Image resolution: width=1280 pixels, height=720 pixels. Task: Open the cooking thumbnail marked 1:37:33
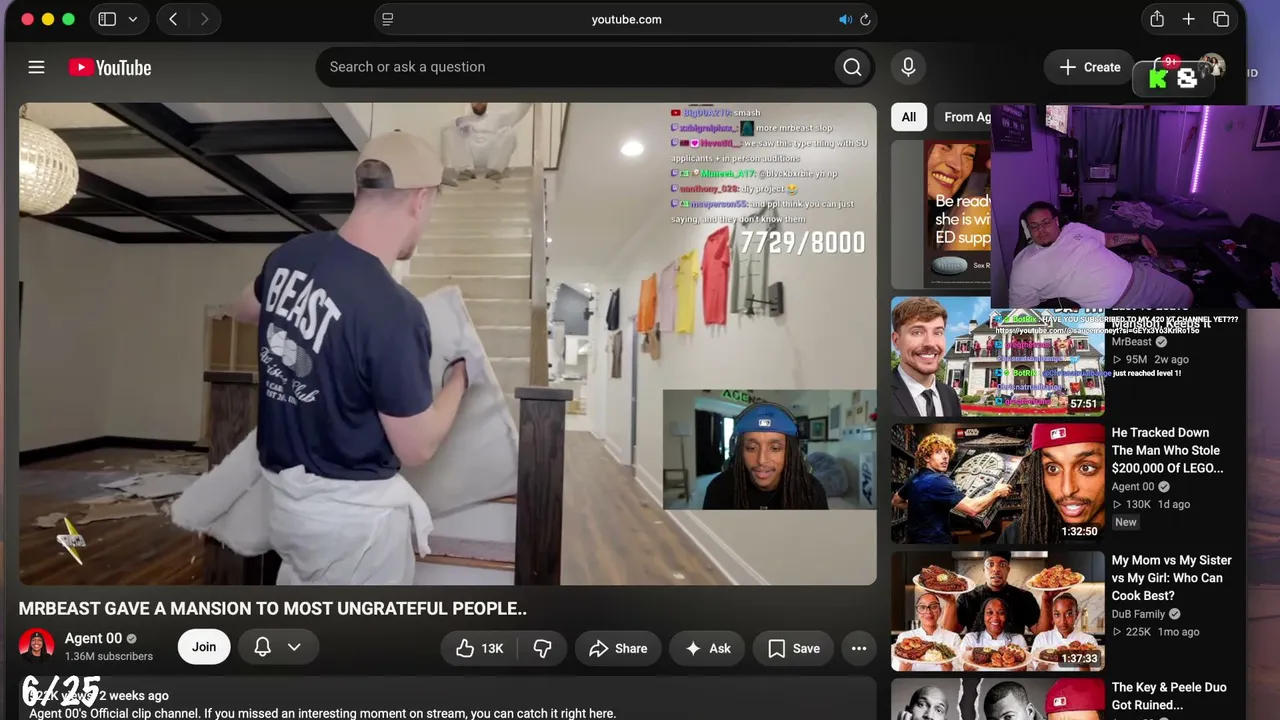[x=998, y=610]
